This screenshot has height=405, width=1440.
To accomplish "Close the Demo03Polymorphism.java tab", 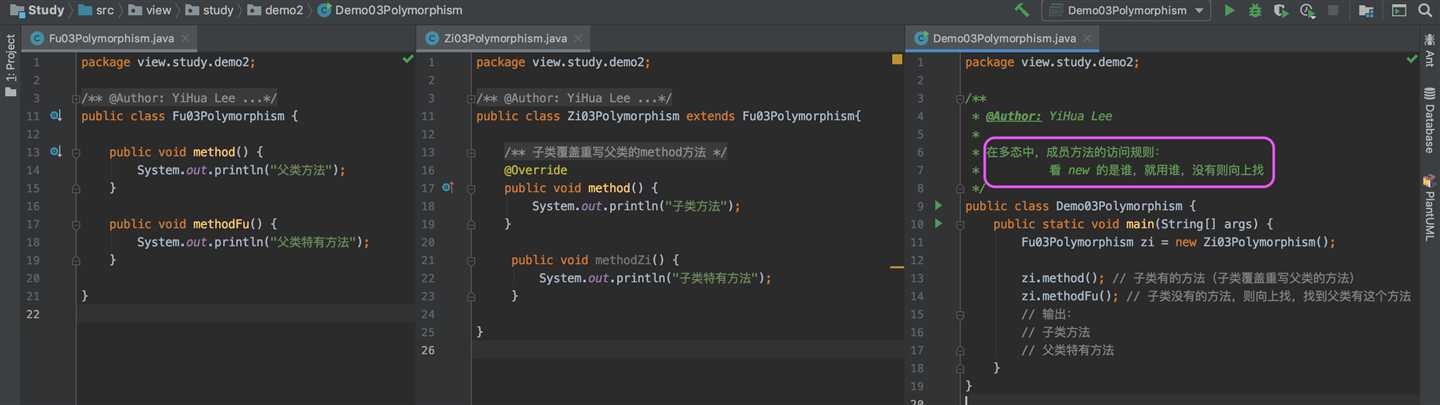I will pos(1087,38).
